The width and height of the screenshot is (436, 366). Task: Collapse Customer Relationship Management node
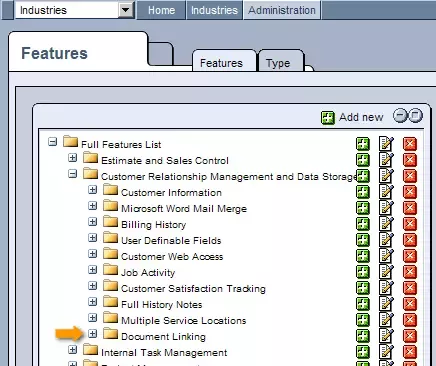click(x=72, y=174)
